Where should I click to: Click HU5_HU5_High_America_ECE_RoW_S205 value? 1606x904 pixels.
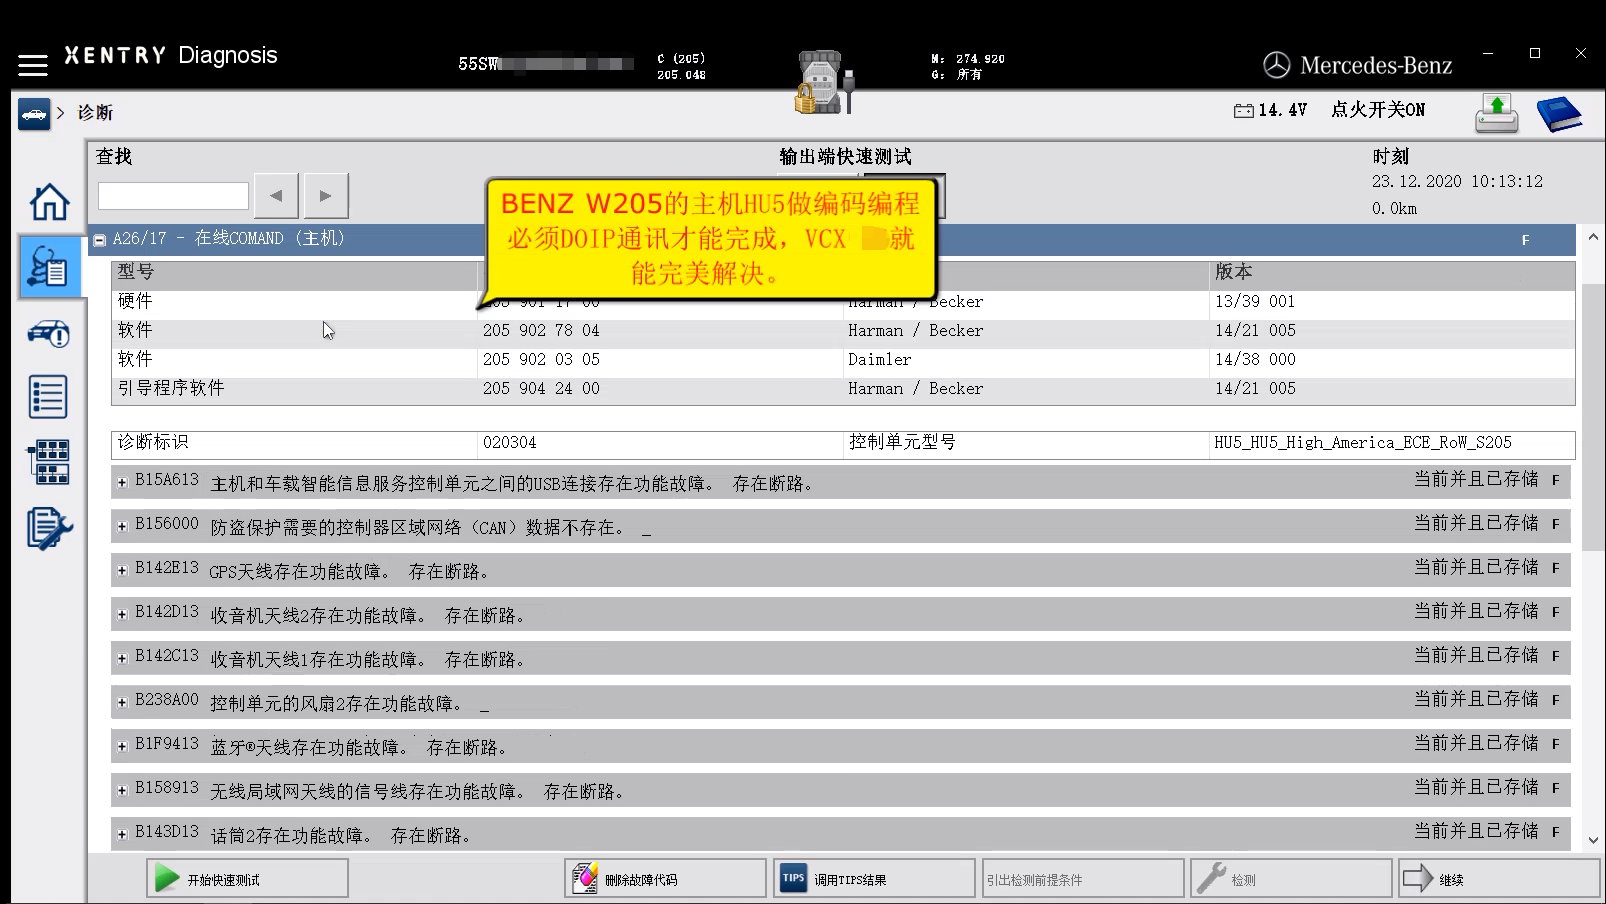click(1363, 443)
